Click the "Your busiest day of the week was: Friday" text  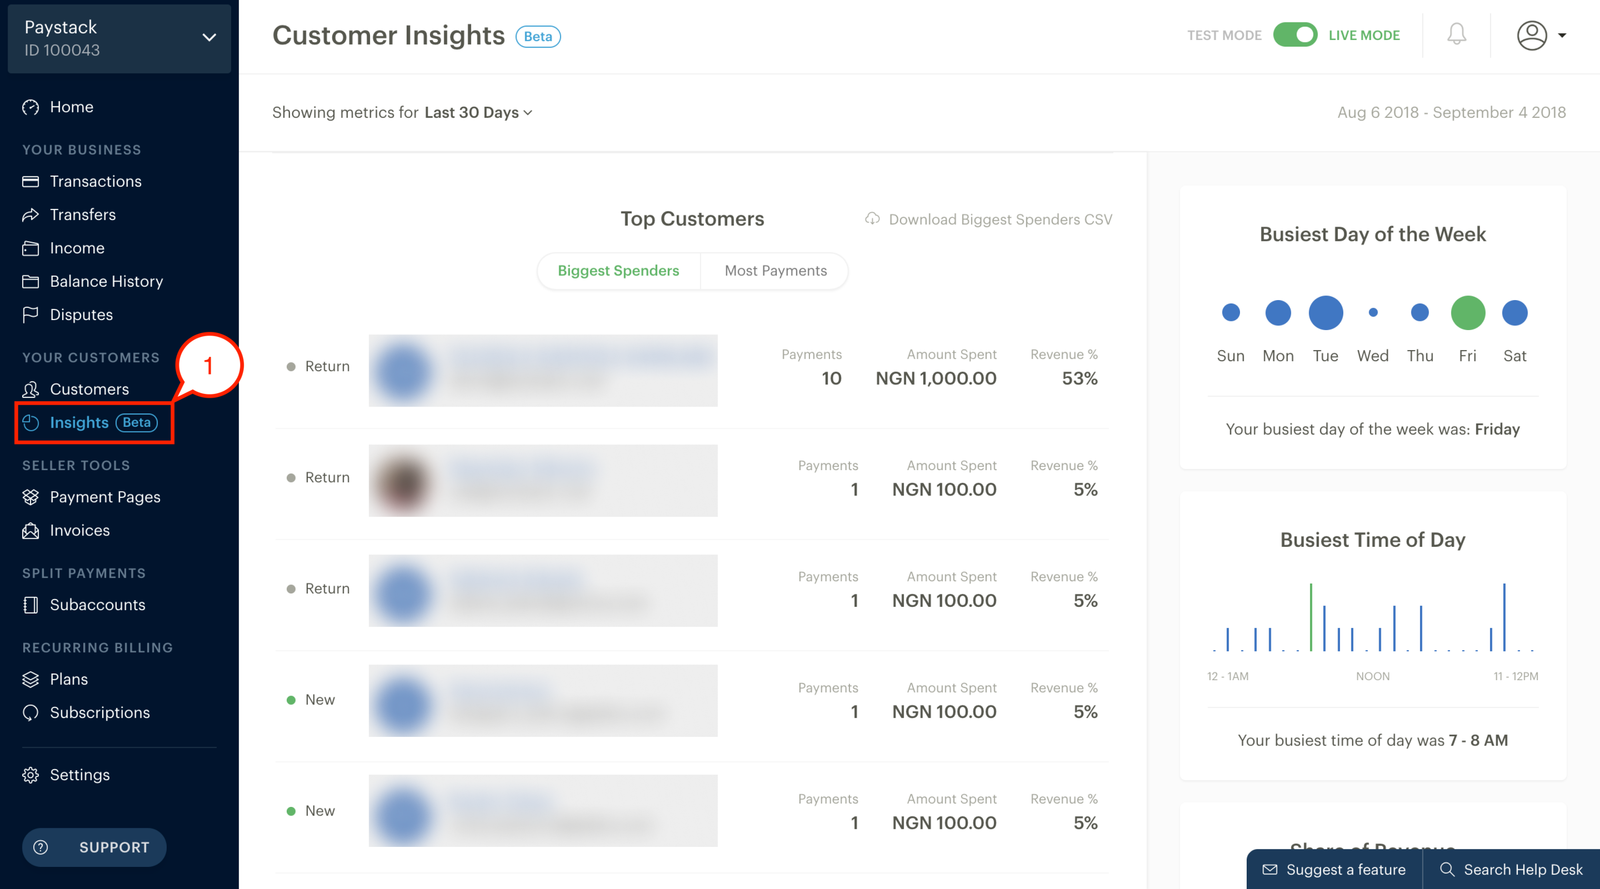click(1373, 429)
